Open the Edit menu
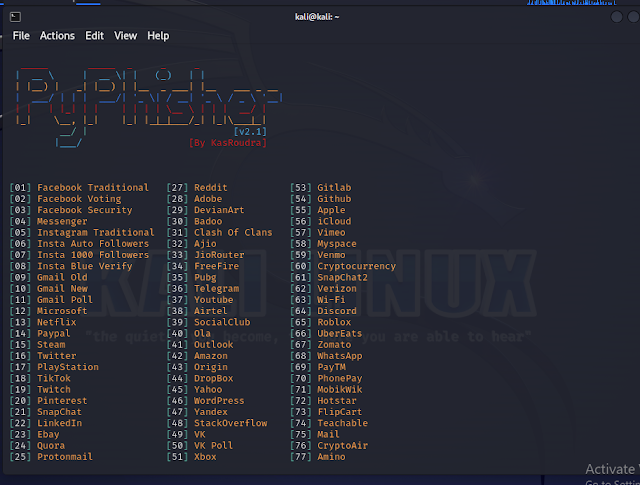 coord(94,36)
